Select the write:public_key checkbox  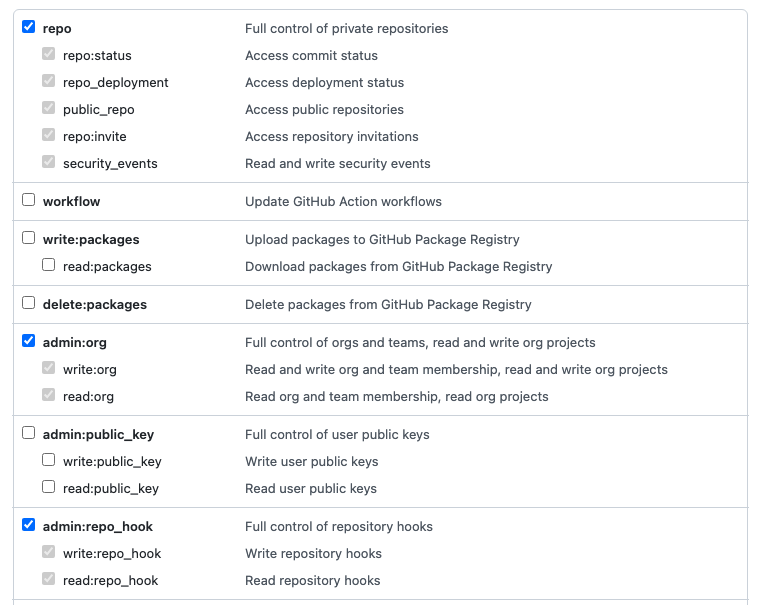coord(49,460)
